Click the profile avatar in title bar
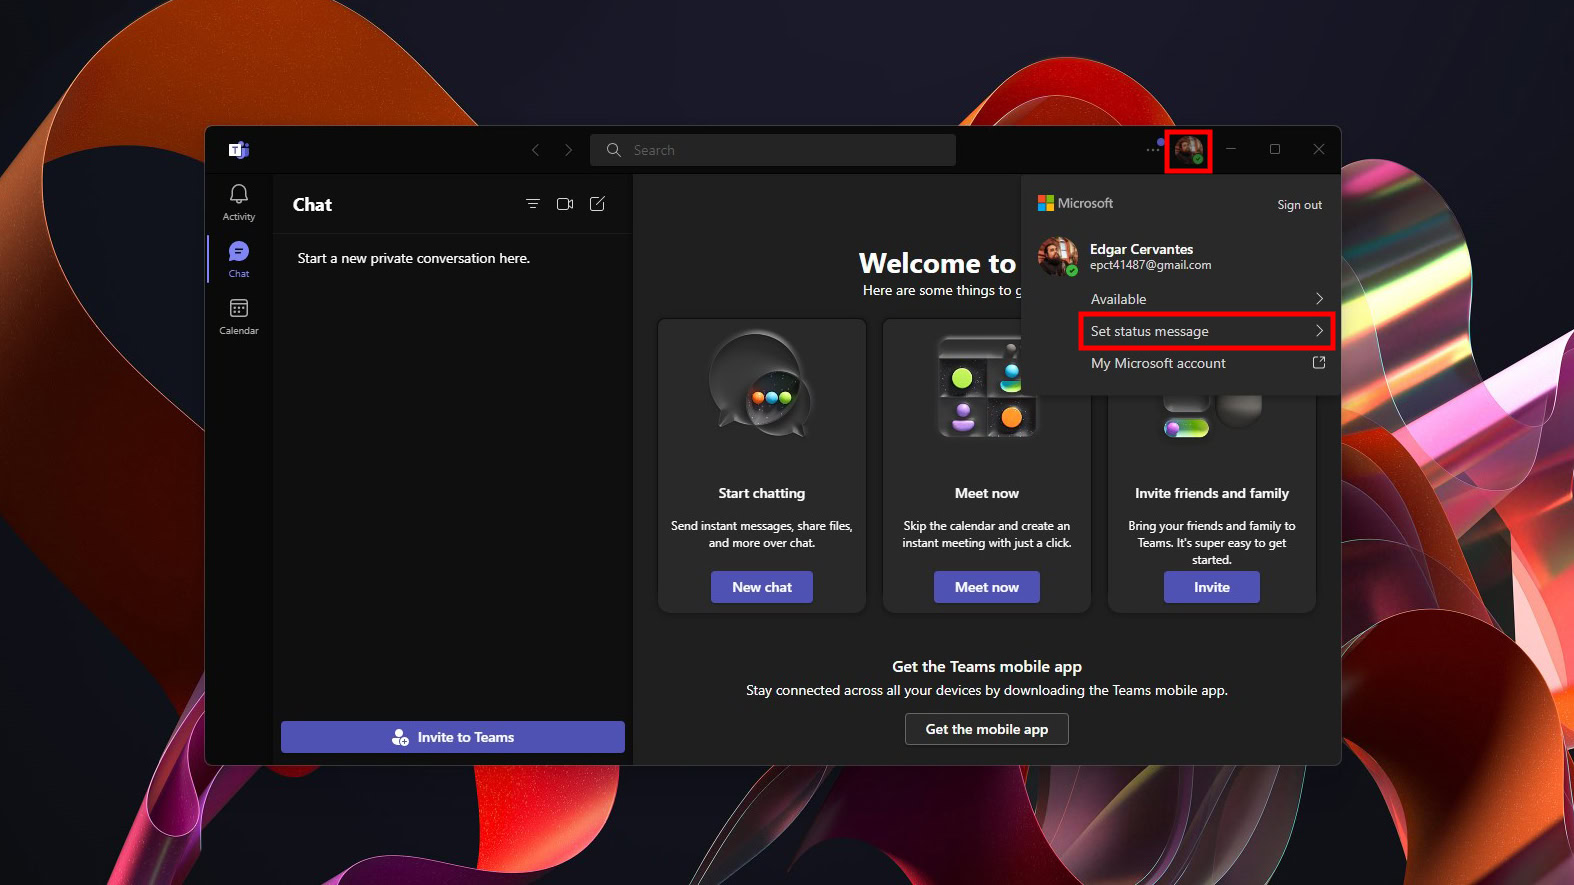Viewport: 1574px width, 885px height. coord(1188,150)
